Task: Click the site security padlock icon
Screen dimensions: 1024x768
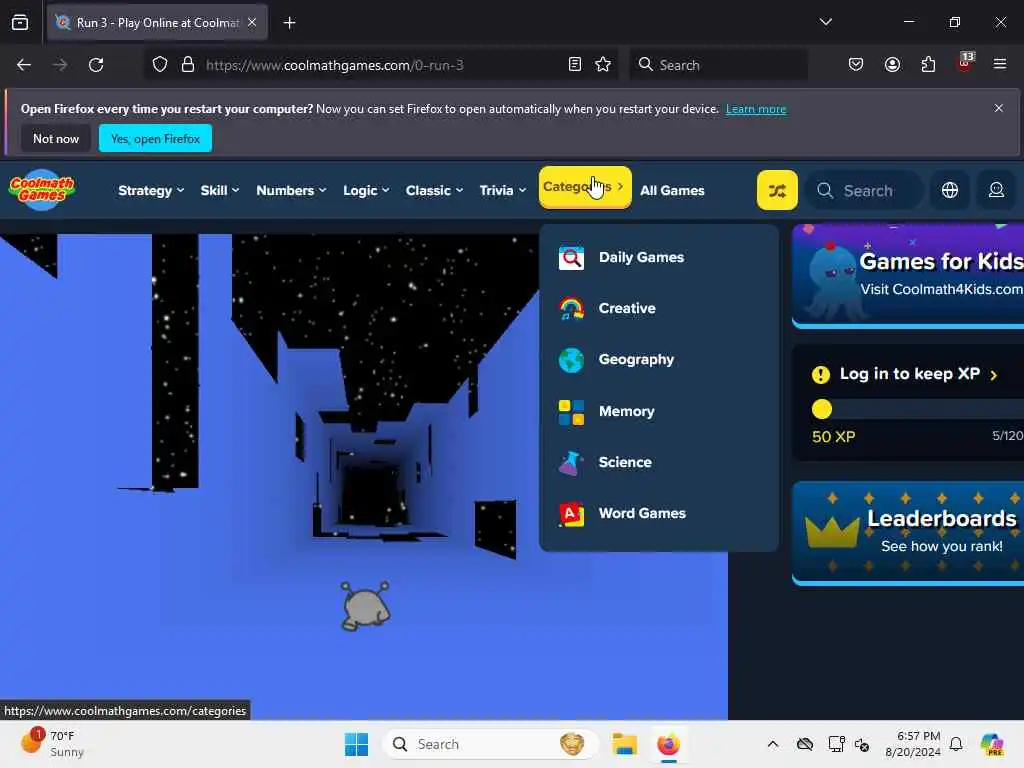Action: pos(188,65)
